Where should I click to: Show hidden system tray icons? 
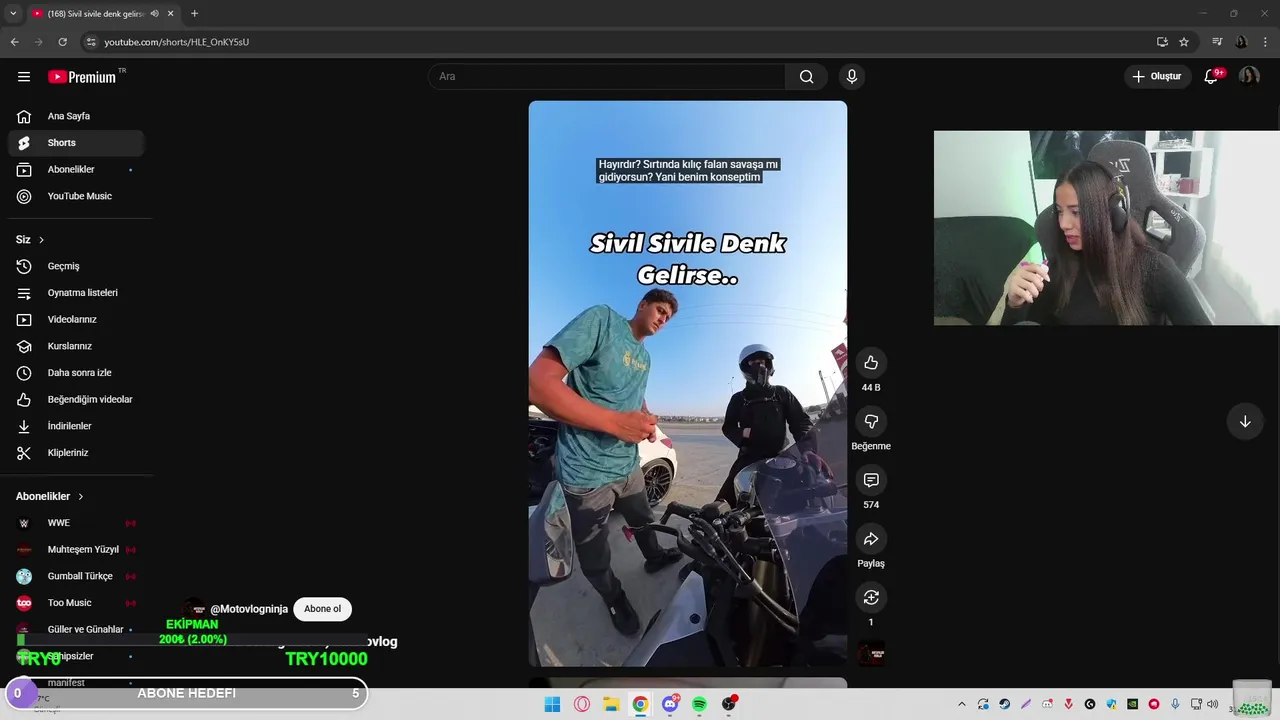[x=962, y=704]
